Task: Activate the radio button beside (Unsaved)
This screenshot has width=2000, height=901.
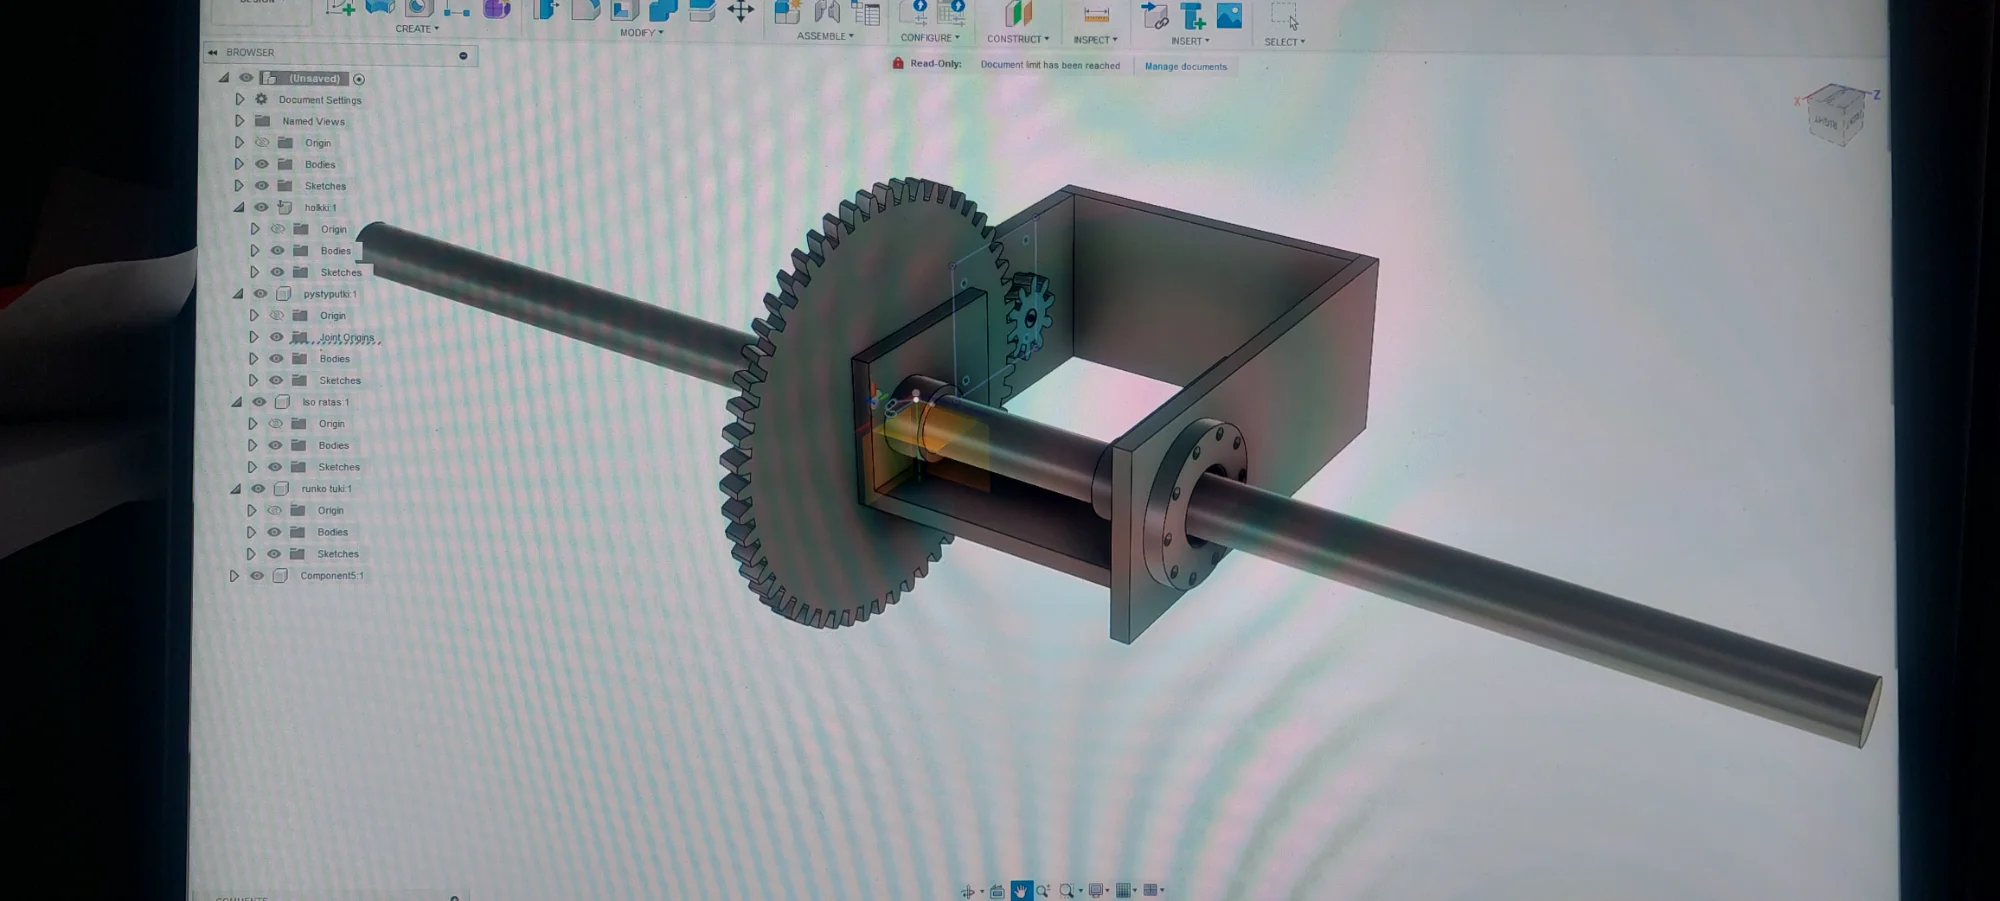Action: tap(359, 79)
